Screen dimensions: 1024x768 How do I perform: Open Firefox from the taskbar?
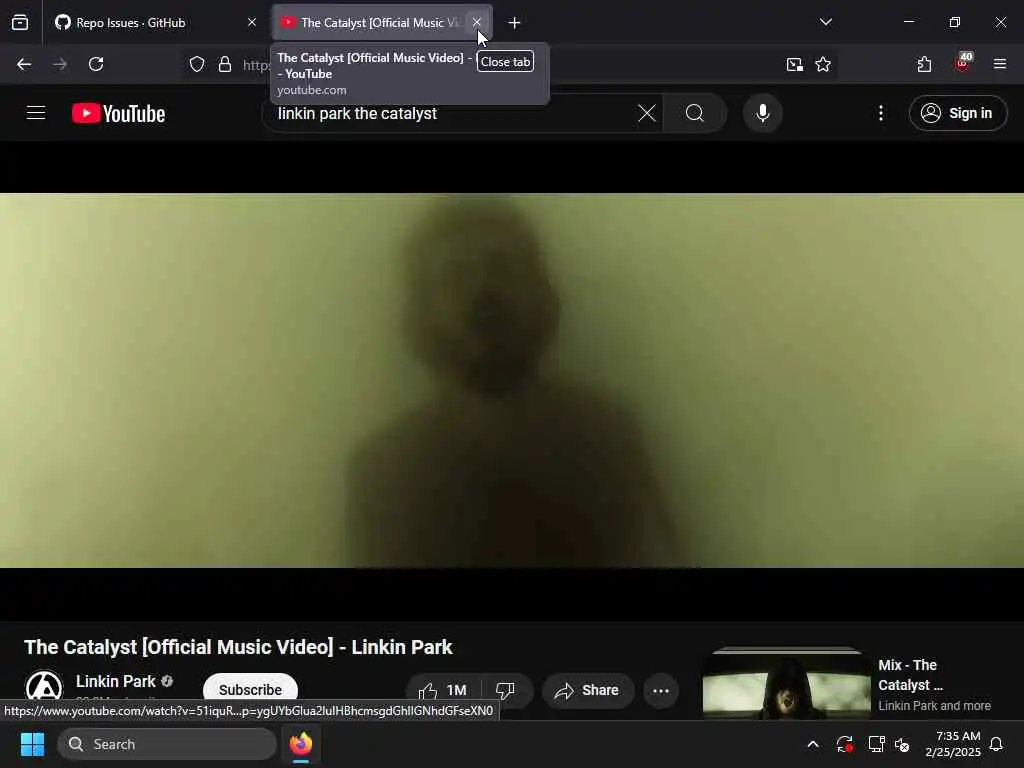(x=301, y=744)
